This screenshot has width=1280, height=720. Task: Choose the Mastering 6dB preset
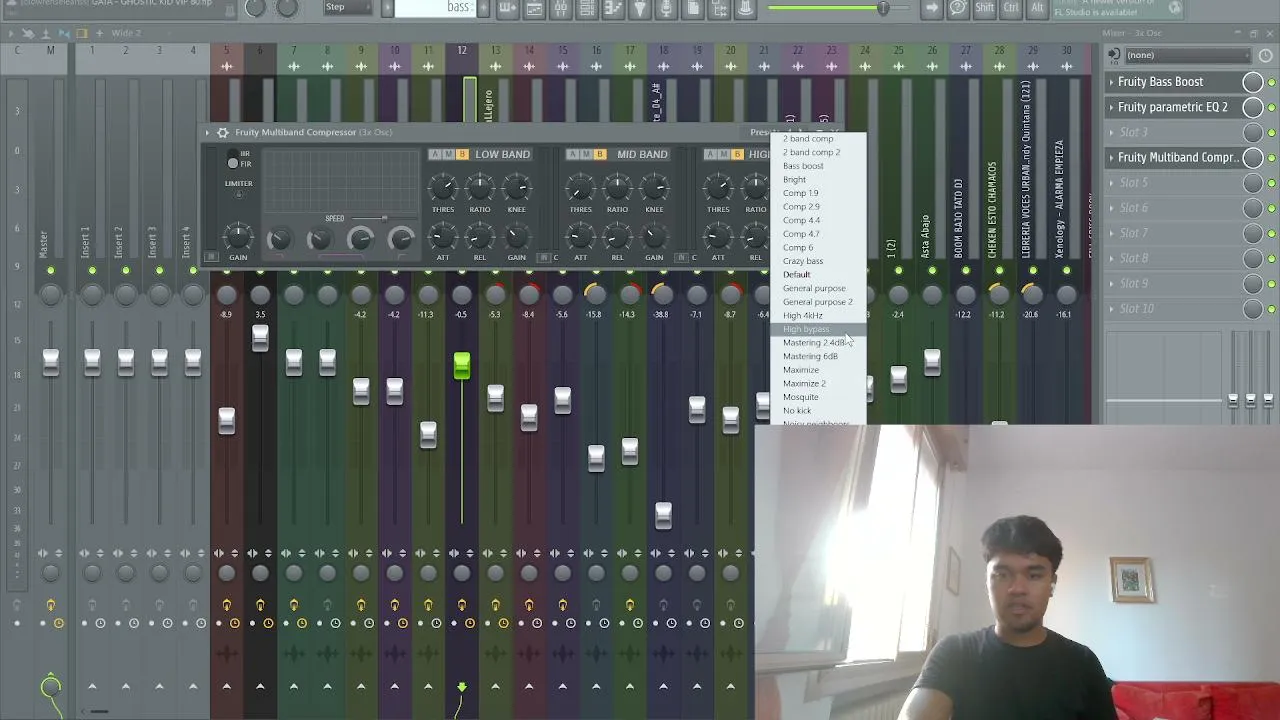click(811, 356)
